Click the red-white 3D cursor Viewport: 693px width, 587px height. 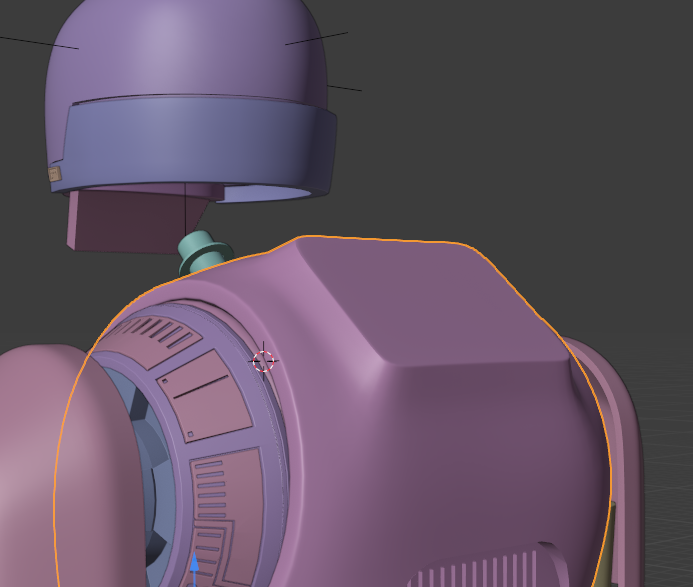tap(263, 361)
